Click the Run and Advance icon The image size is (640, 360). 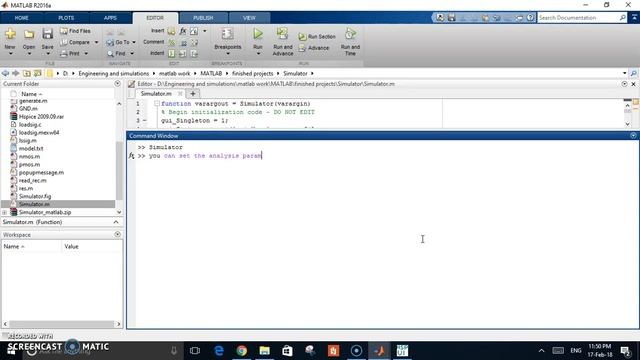[282, 34]
